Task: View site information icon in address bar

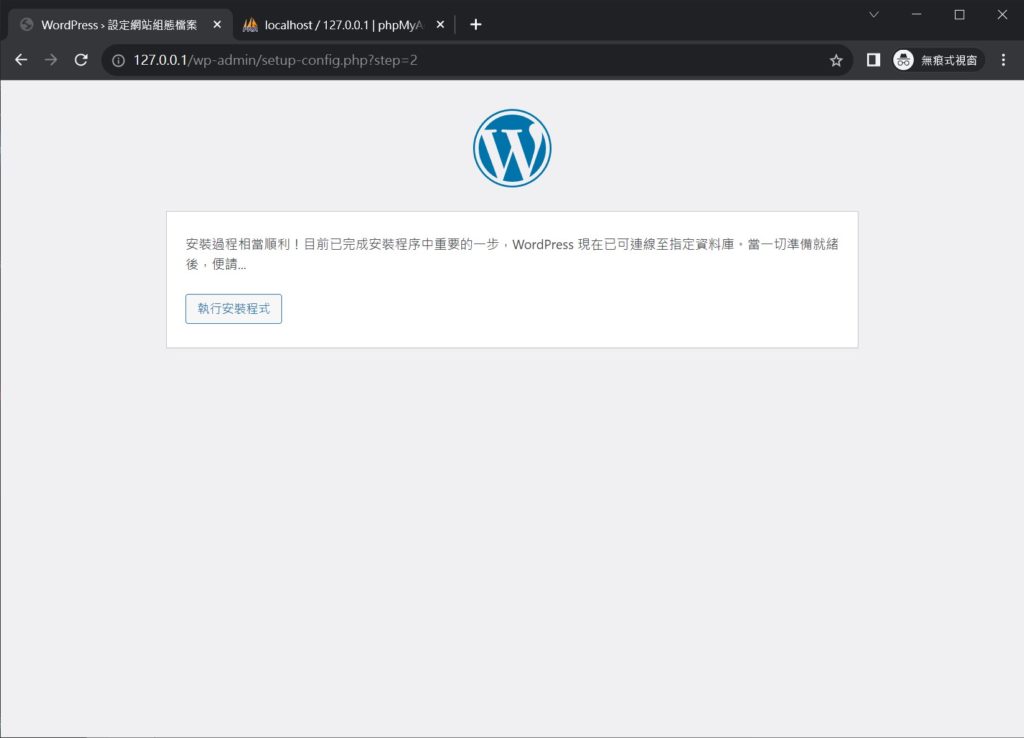Action: tap(118, 61)
